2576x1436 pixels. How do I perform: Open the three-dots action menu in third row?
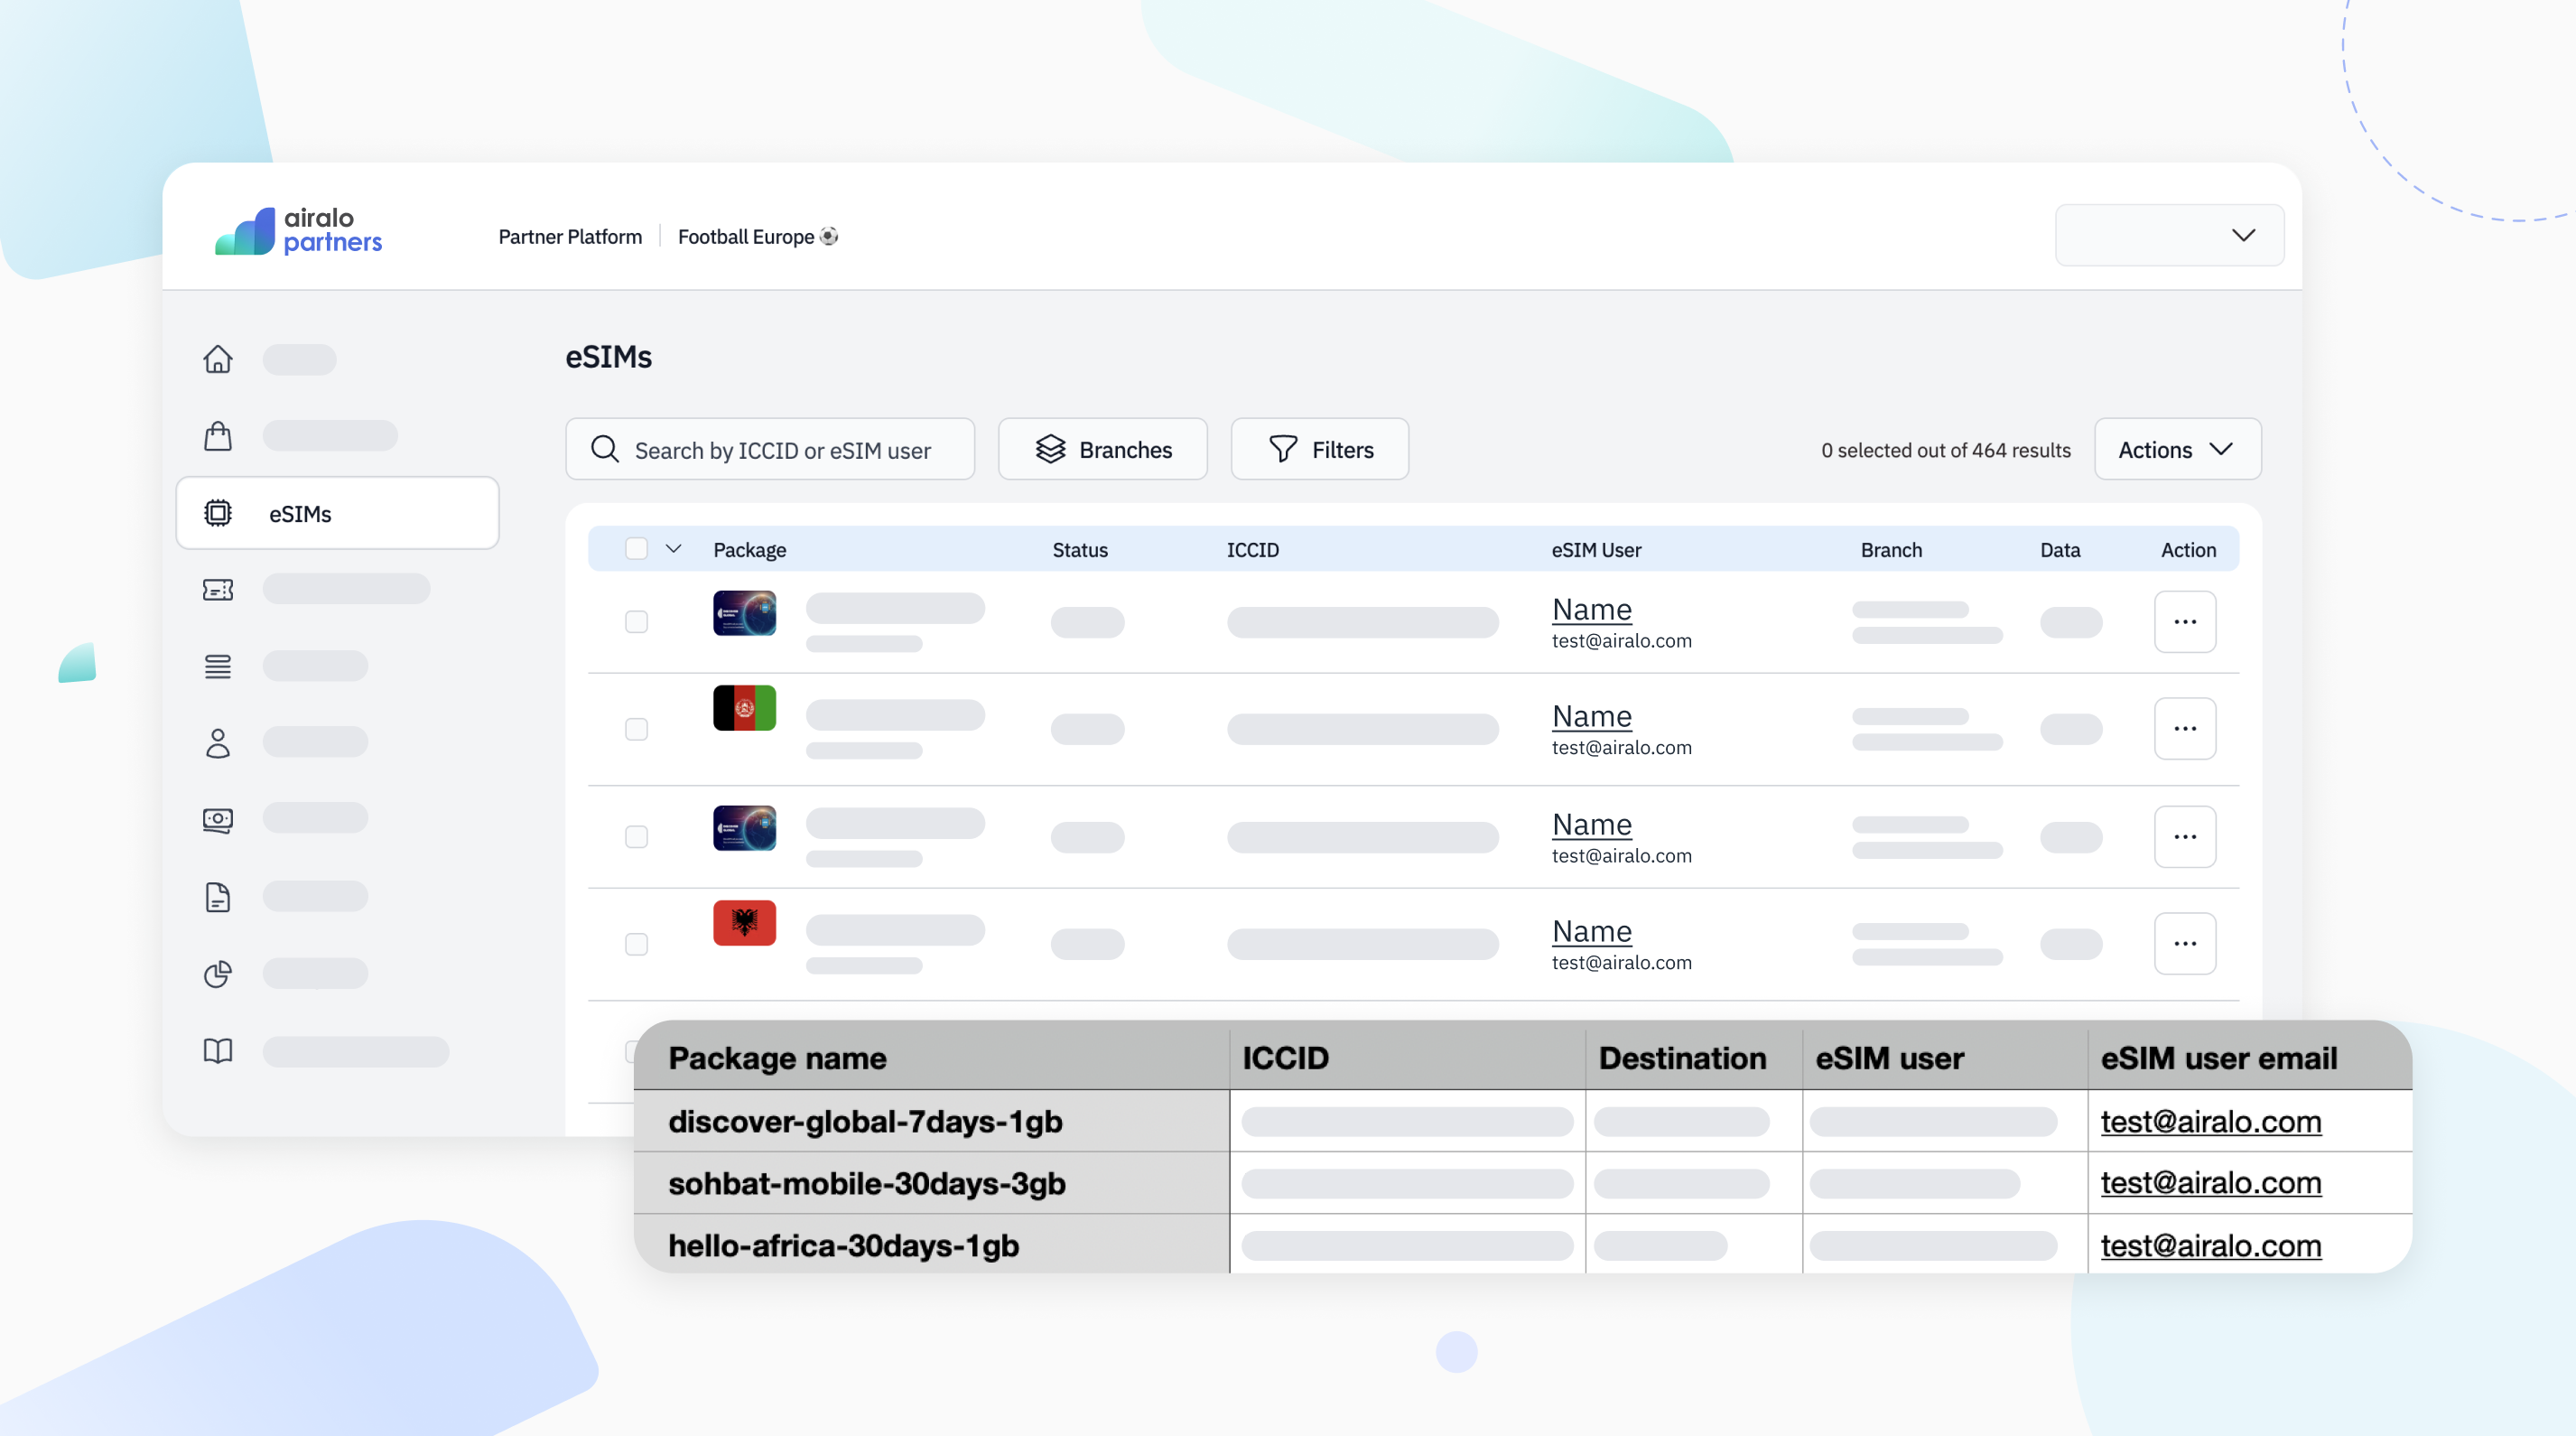click(2185, 837)
